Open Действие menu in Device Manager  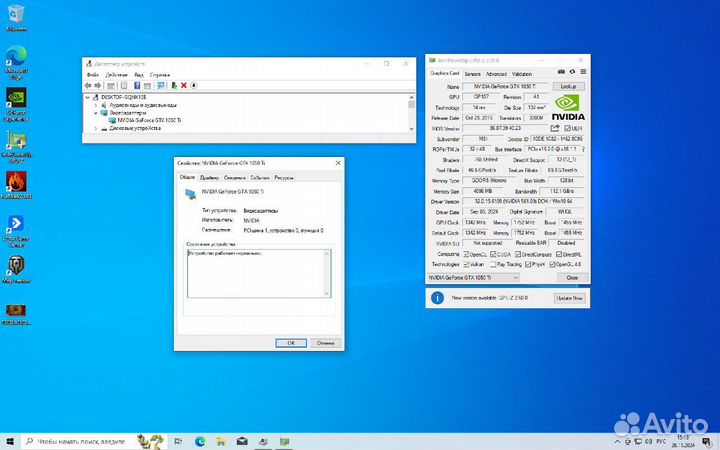click(117, 74)
